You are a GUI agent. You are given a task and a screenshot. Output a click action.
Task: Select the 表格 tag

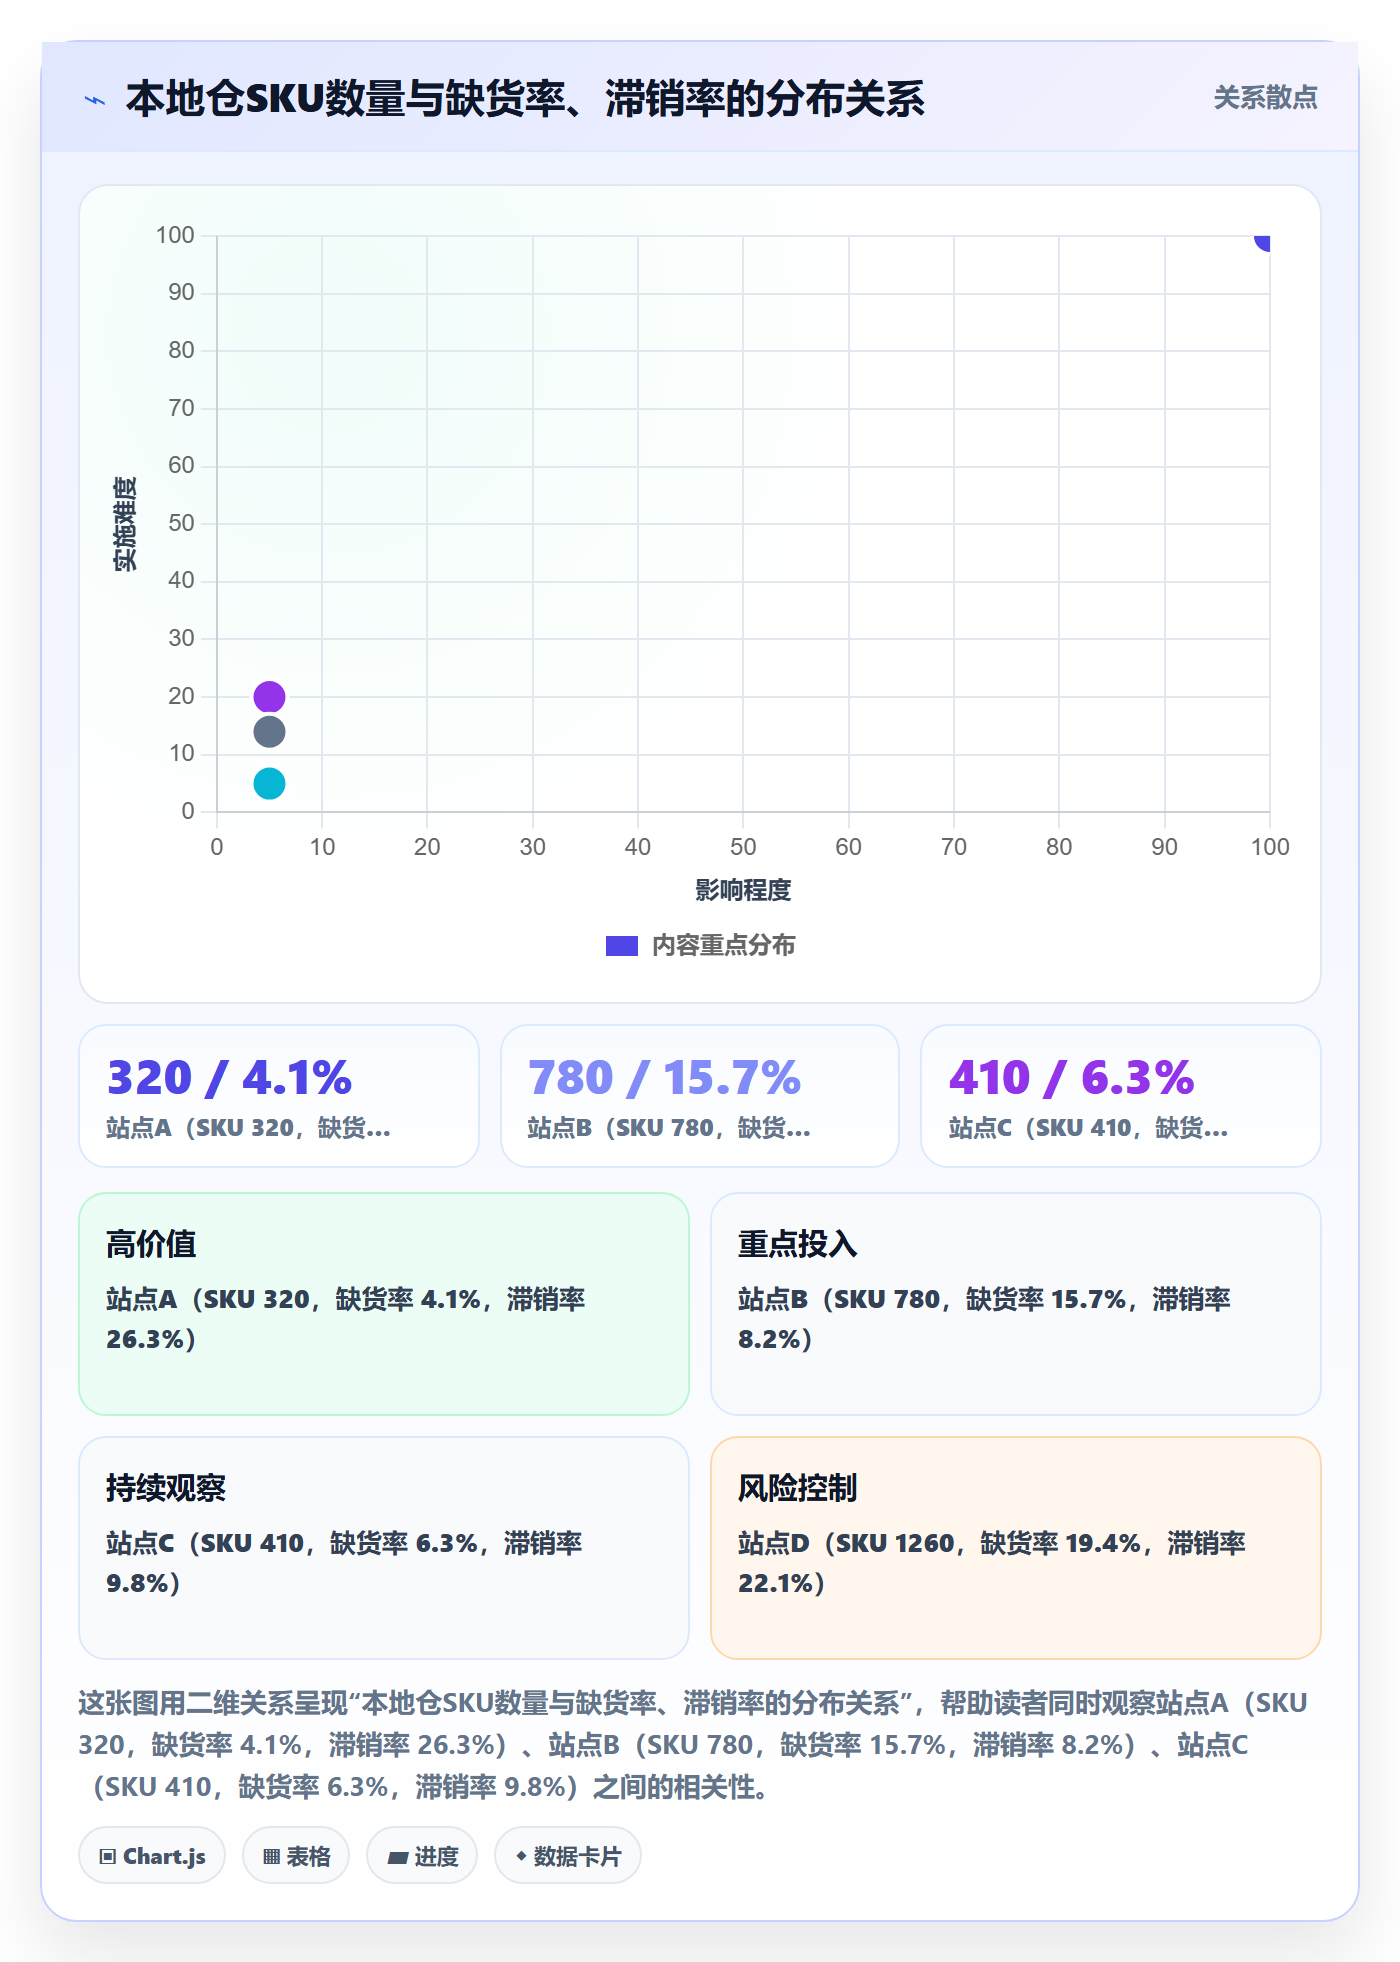tap(296, 1856)
